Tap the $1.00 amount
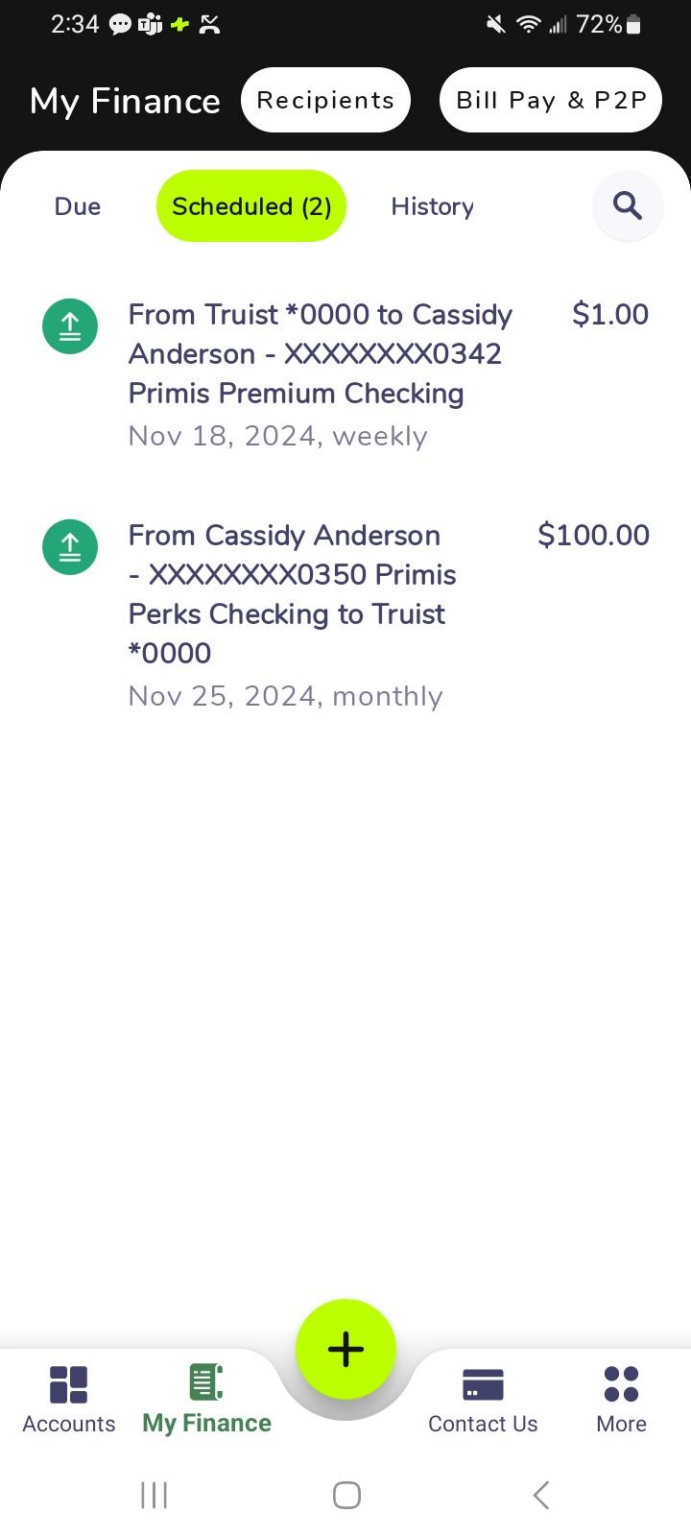The image size is (691, 1536). [610, 315]
